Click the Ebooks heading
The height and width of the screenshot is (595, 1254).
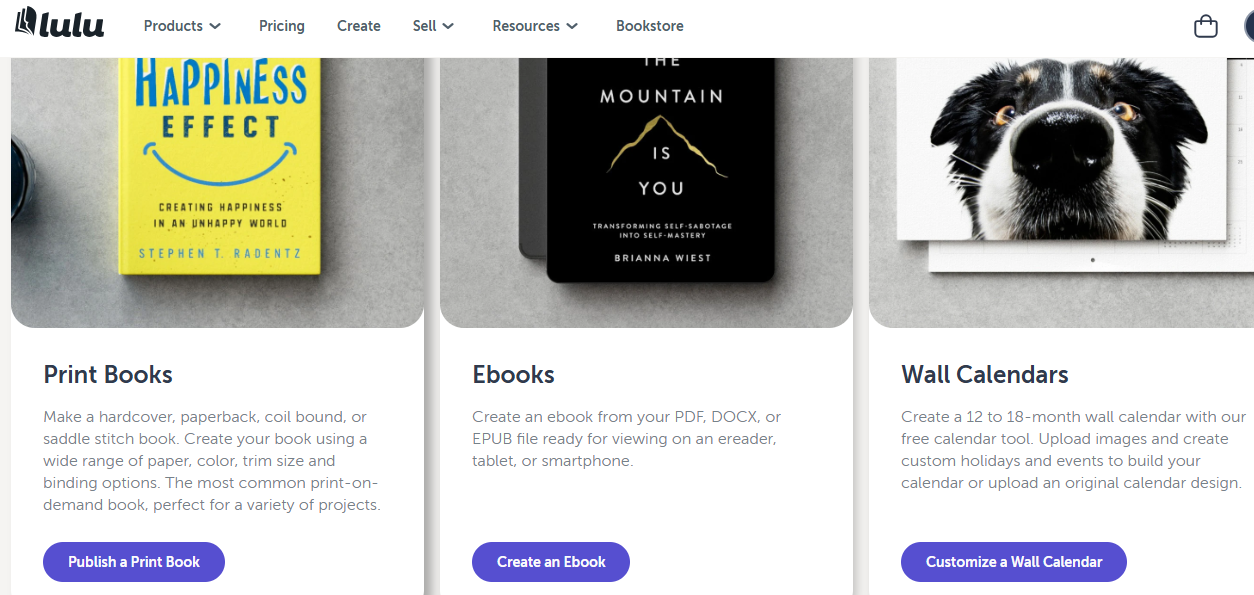(513, 375)
